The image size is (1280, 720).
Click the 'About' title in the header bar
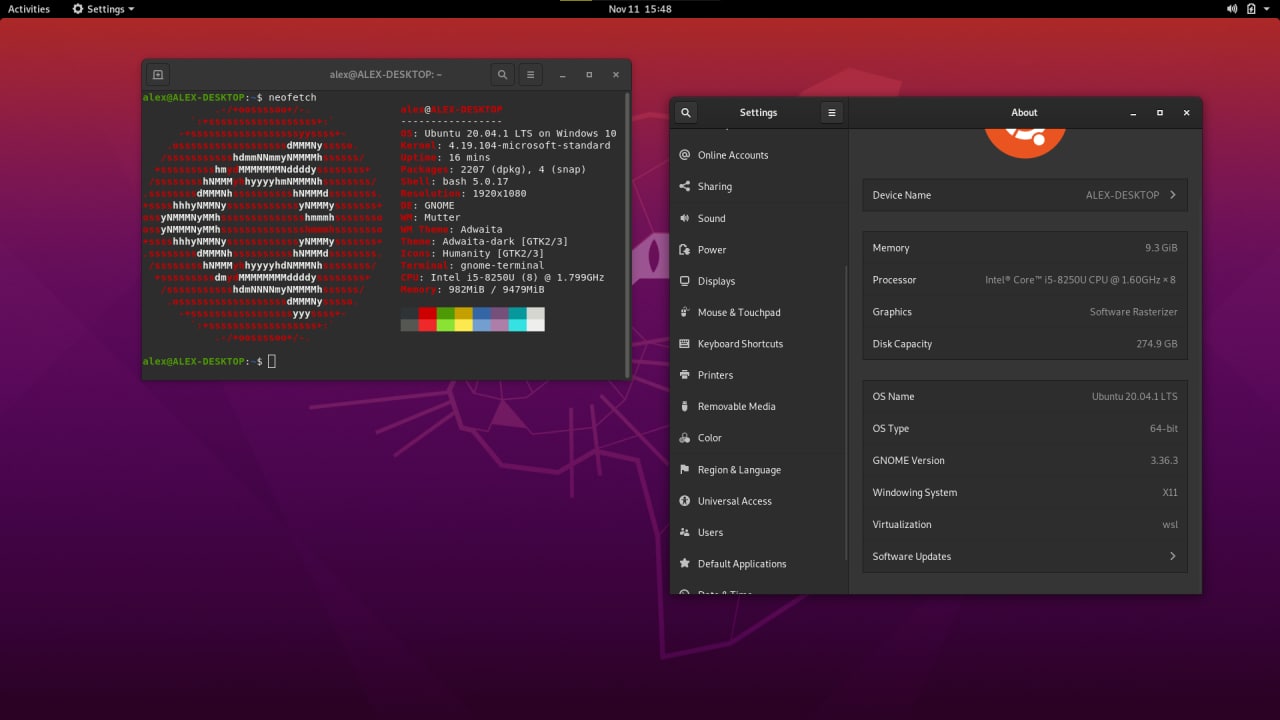click(x=1024, y=113)
